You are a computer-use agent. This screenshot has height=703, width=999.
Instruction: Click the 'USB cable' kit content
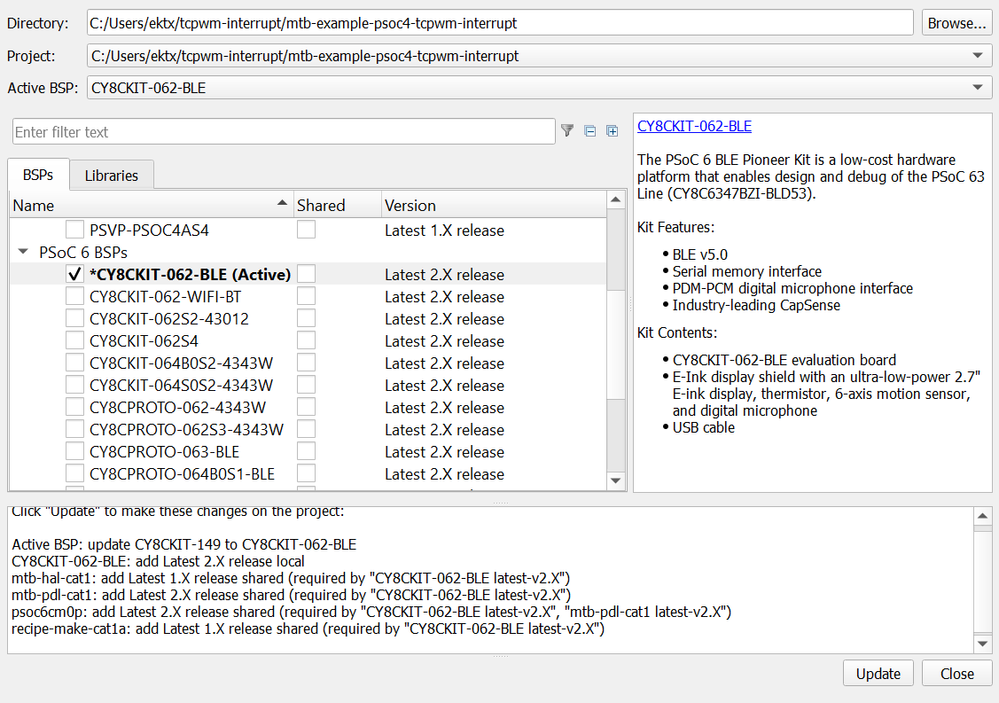coord(703,428)
